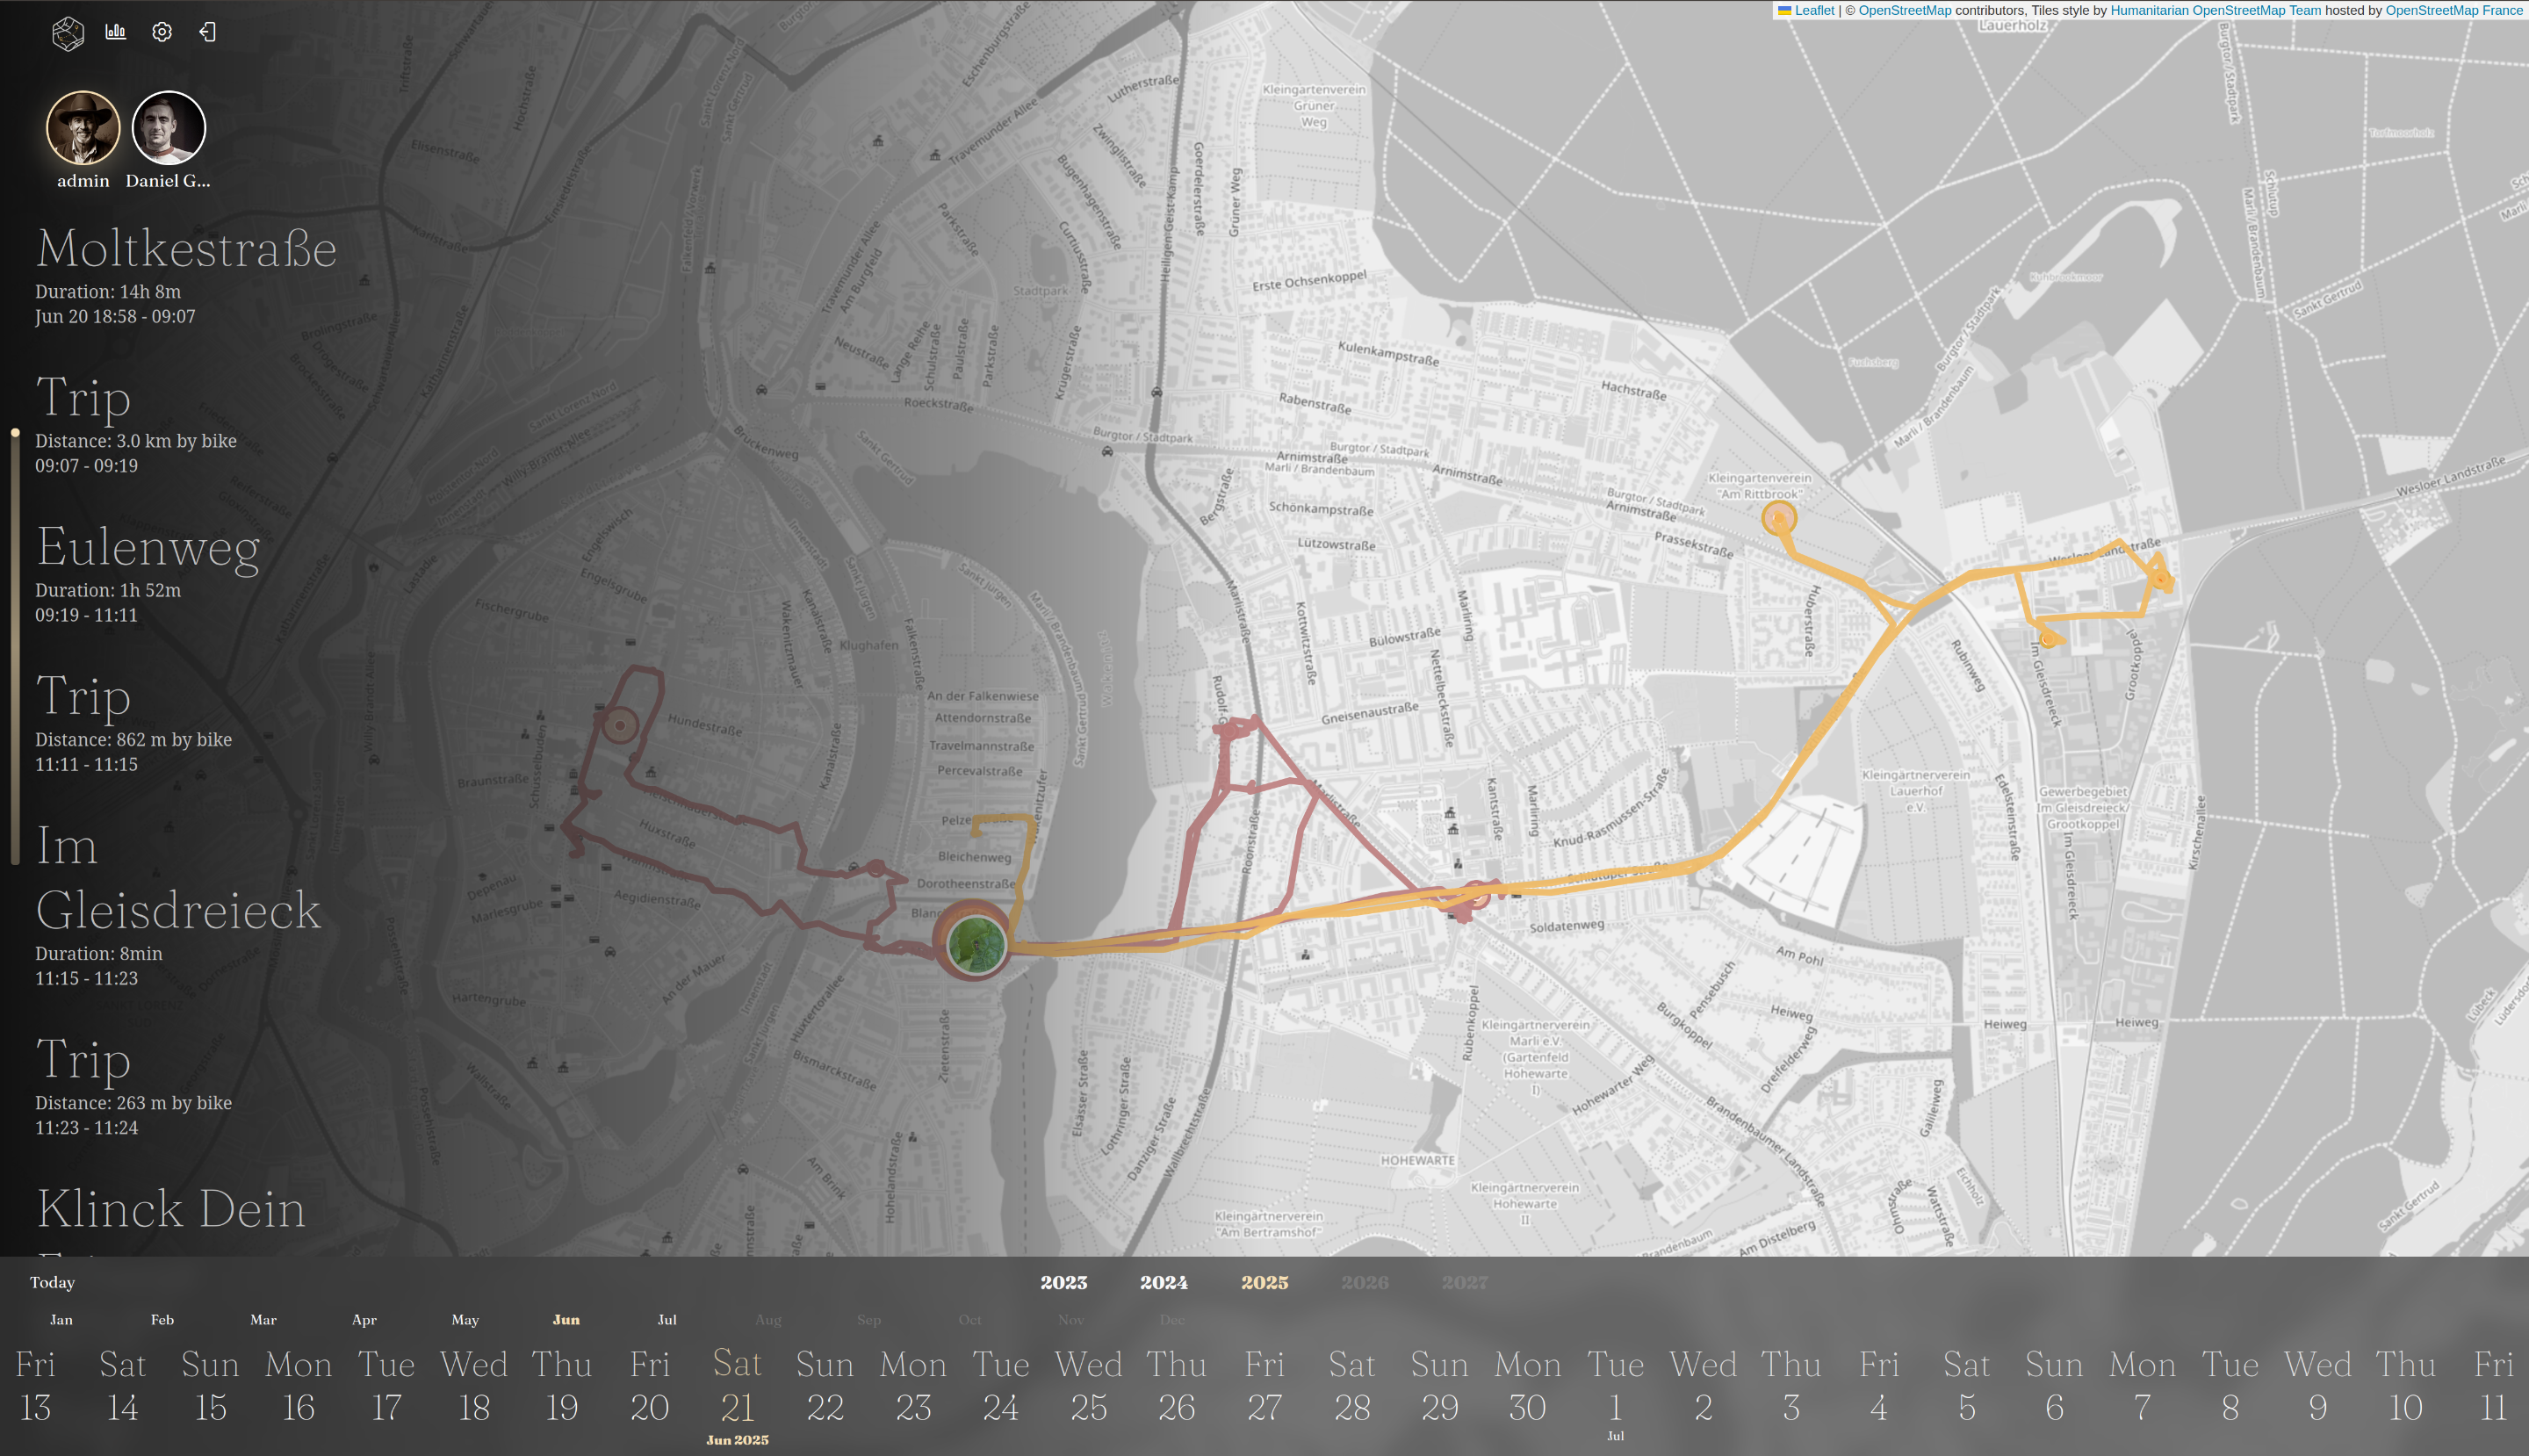
Task: Jump to Today in the calendar
Action: coord(52,1282)
